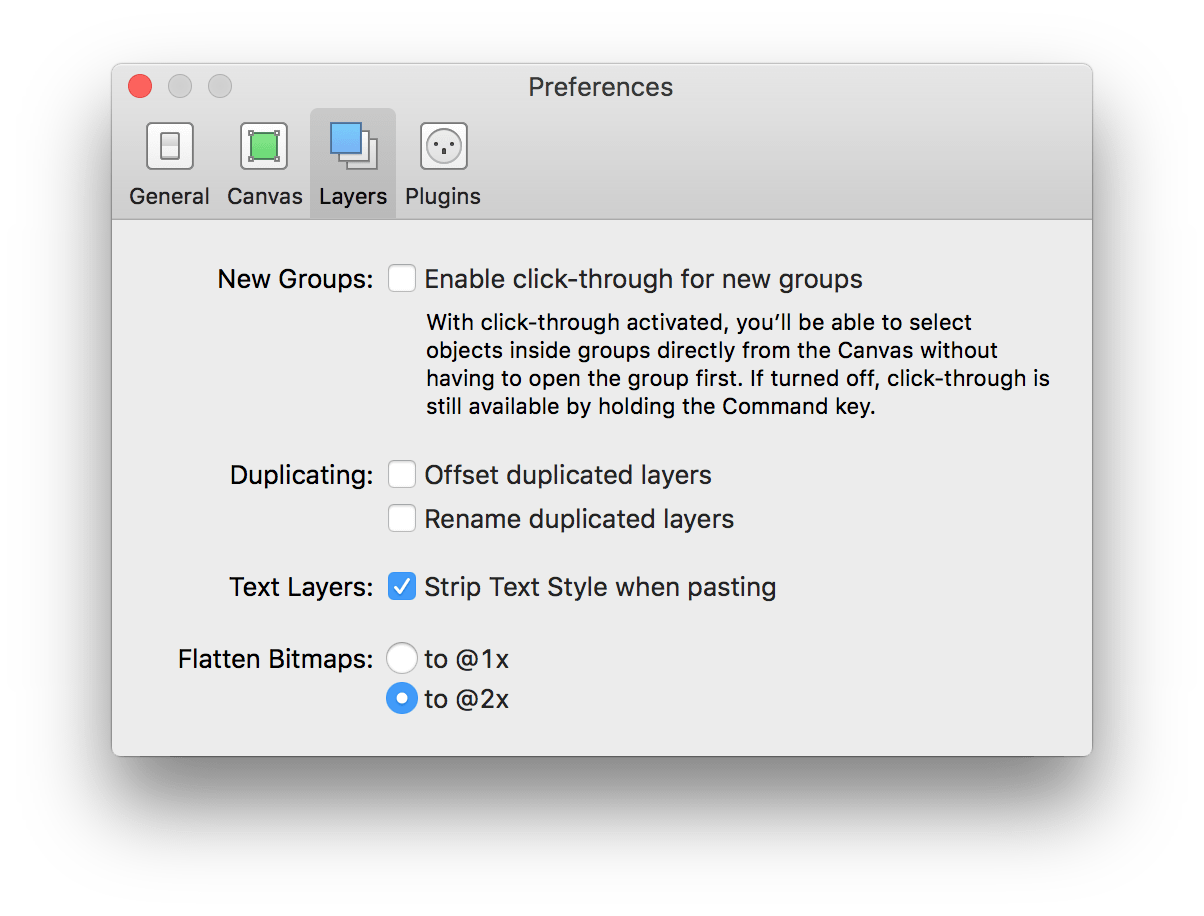Tick Offset duplicated layers checkbox
The image size is (1204, 916).
pos(402,474)
